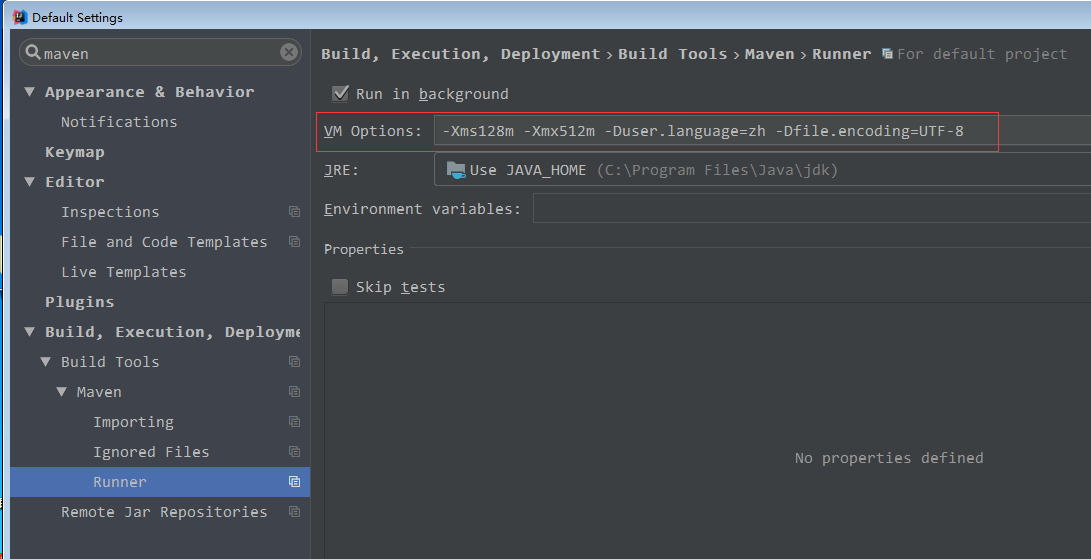This screenshot has height=559, width=1091.
Task: Click the maven search input field
Action: click(160, 53)
